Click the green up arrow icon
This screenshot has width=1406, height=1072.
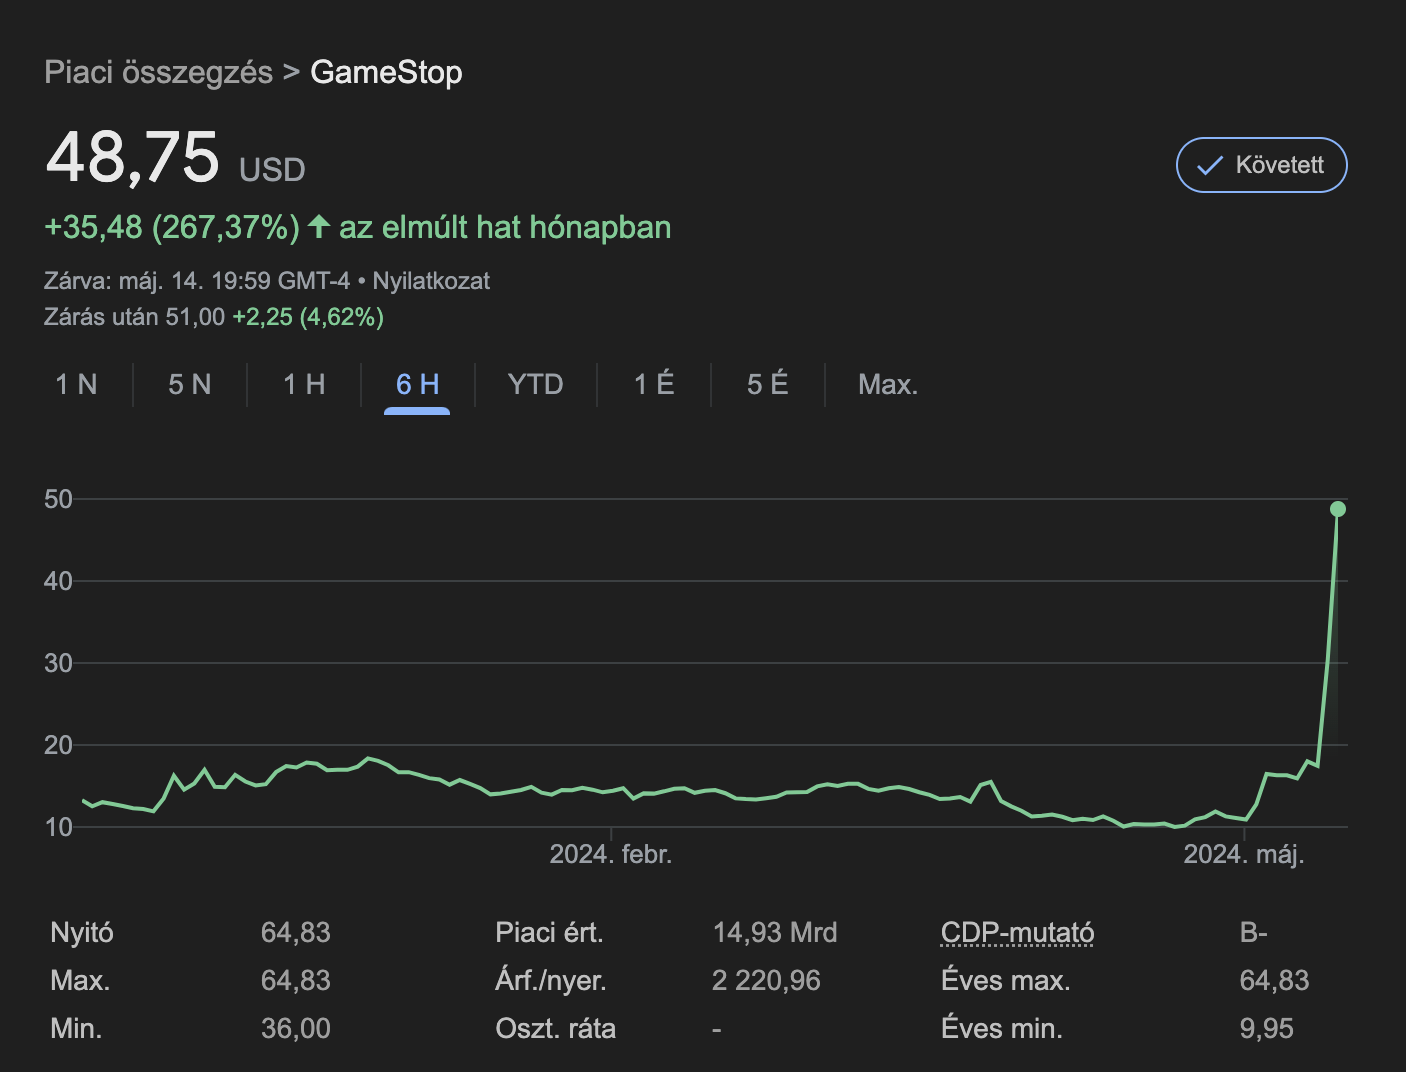click(319, 226)
